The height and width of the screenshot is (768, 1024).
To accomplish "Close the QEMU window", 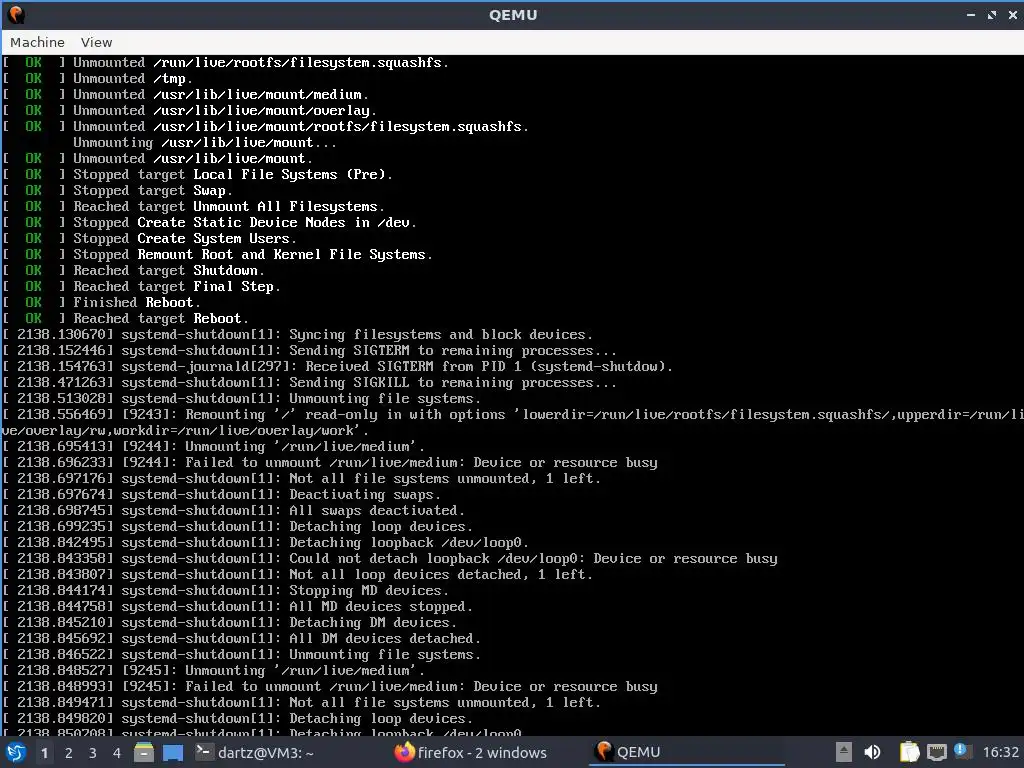I will tap(1013, 14).
